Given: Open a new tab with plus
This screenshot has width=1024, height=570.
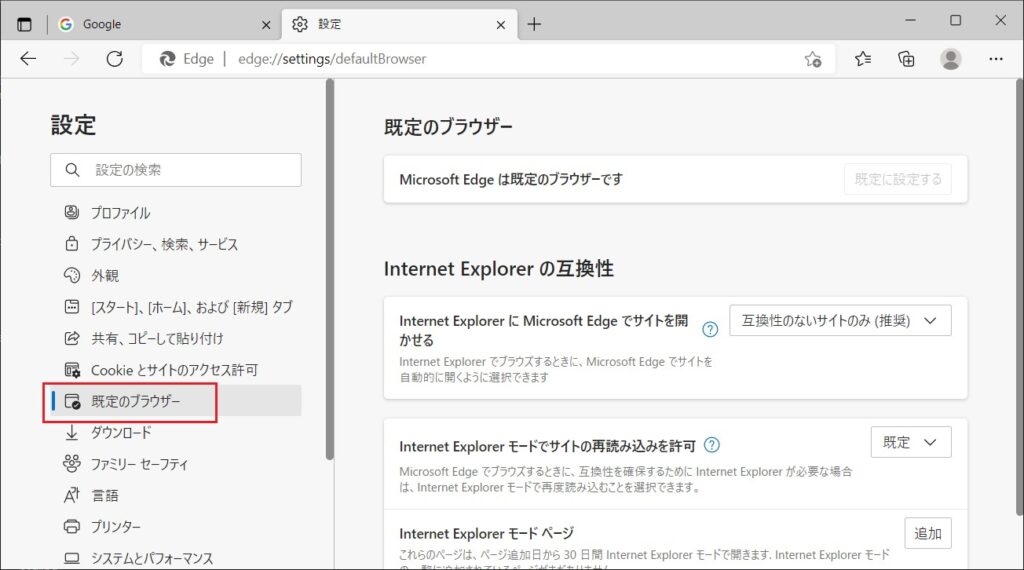Looking at the screenshot, I should (x=534, y=24).
